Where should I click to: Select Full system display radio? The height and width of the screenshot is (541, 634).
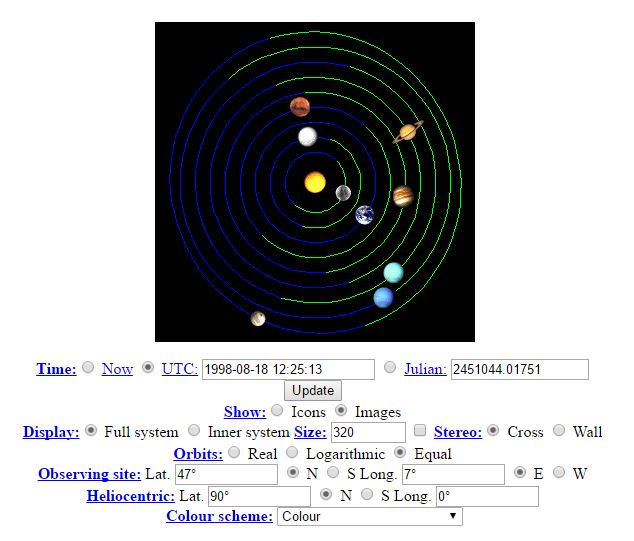point(91,430)
